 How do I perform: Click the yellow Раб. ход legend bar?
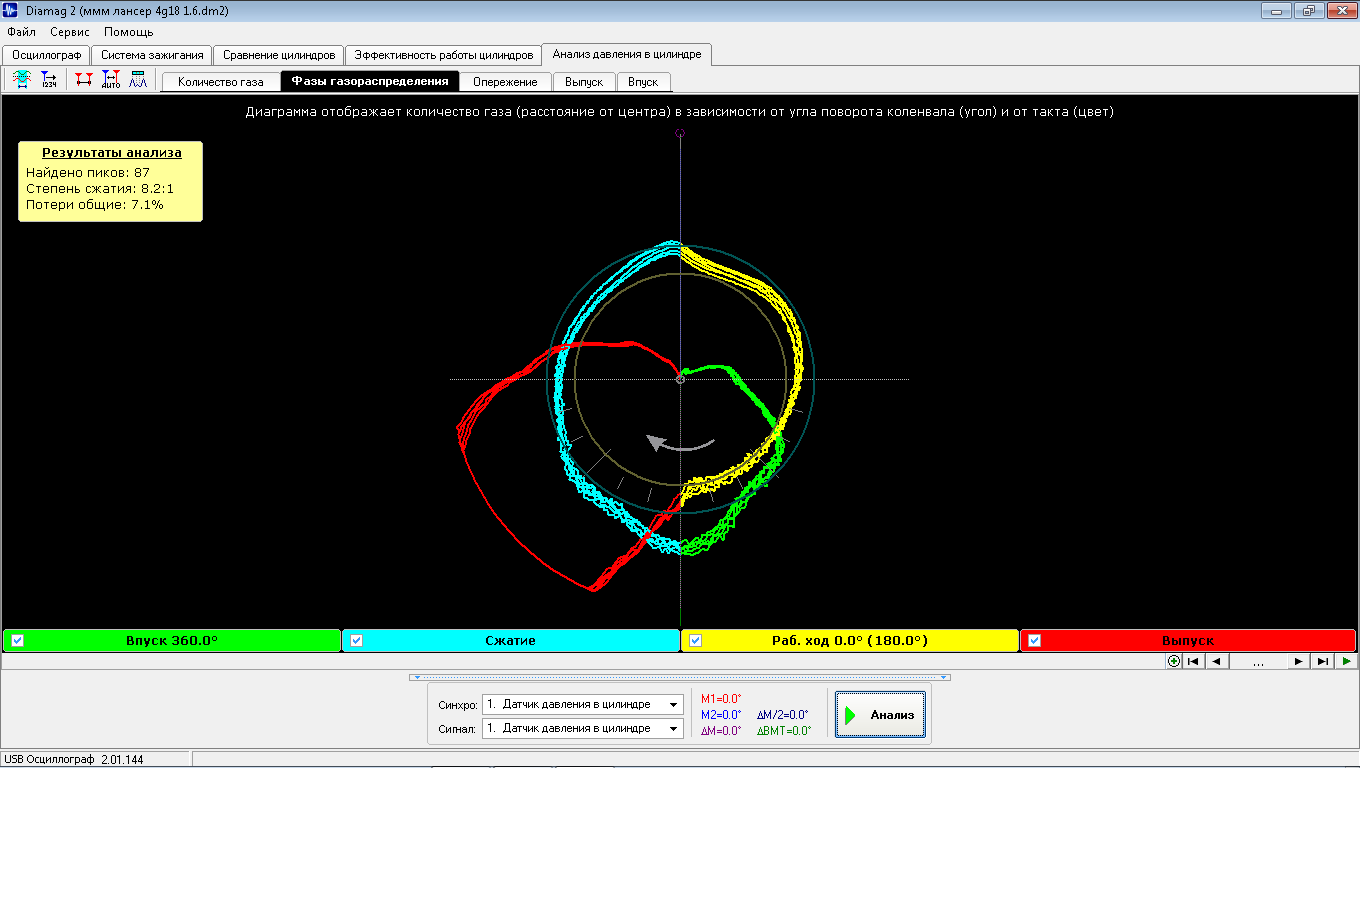[x=850, y=641]
